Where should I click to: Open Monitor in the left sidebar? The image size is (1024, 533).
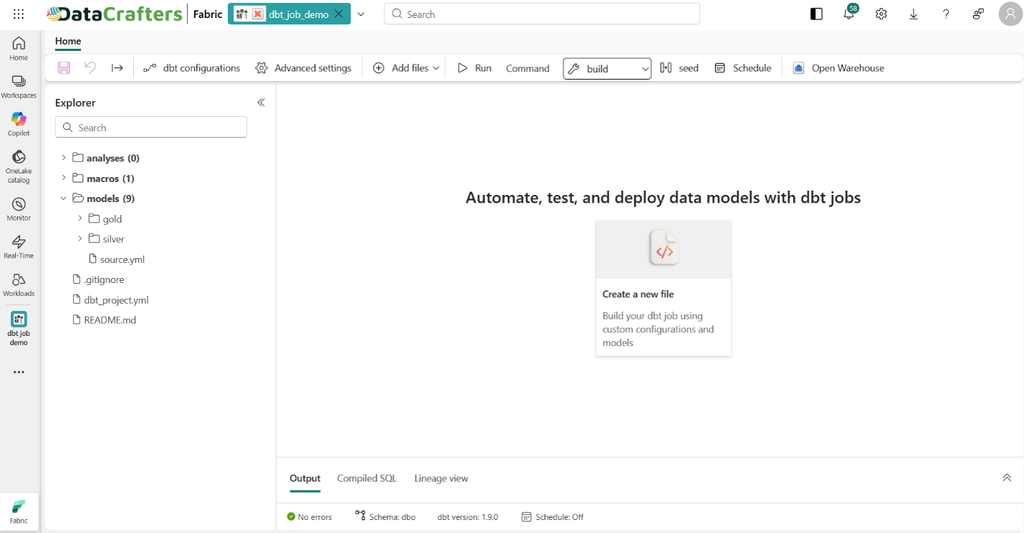point(19,209)
